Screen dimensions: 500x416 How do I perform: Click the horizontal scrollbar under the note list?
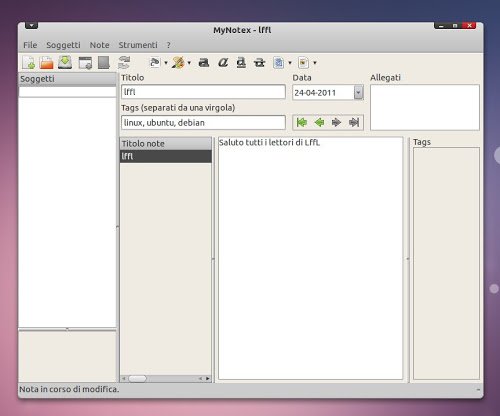click(166, 378)
